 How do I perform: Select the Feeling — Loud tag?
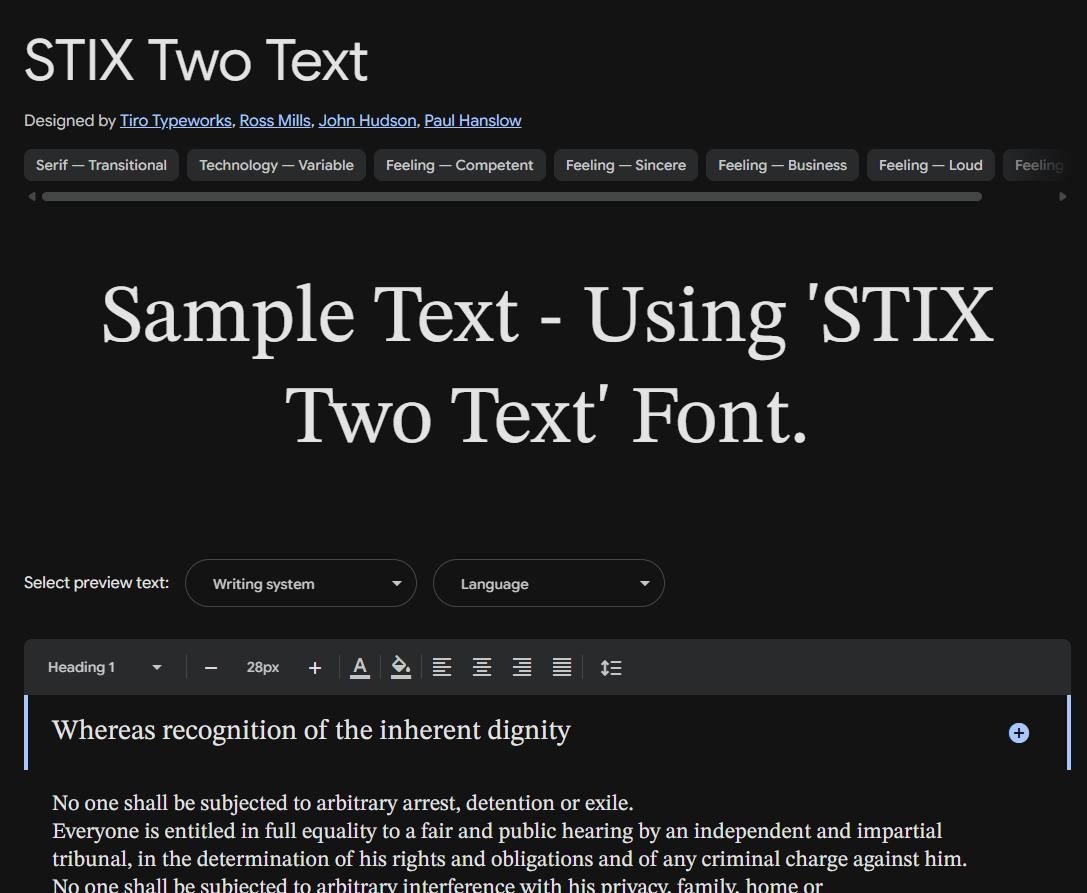[x=931, y=165]
